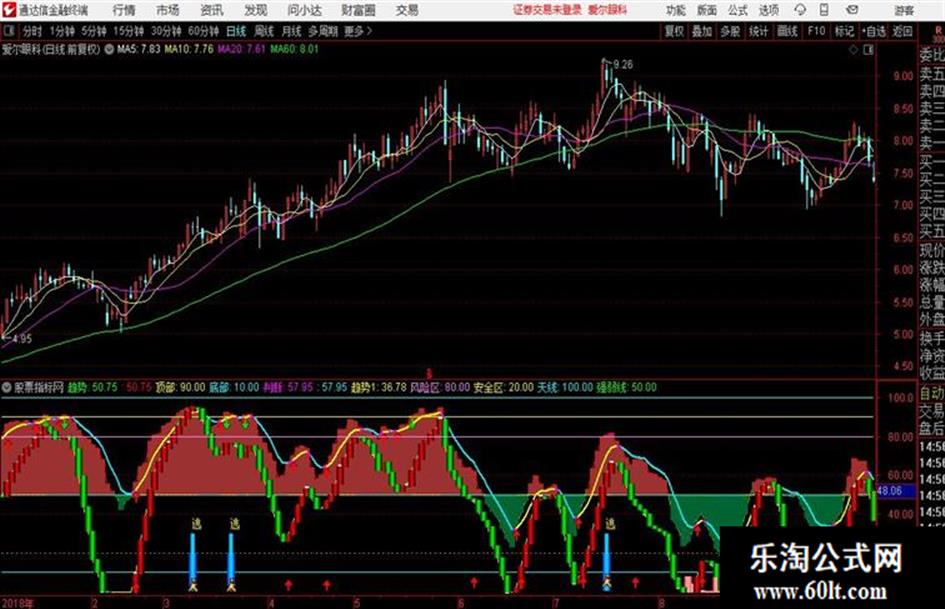Click the MA60: 8.01 label
This screenshot has width=945, height=609.
point(294,49)
